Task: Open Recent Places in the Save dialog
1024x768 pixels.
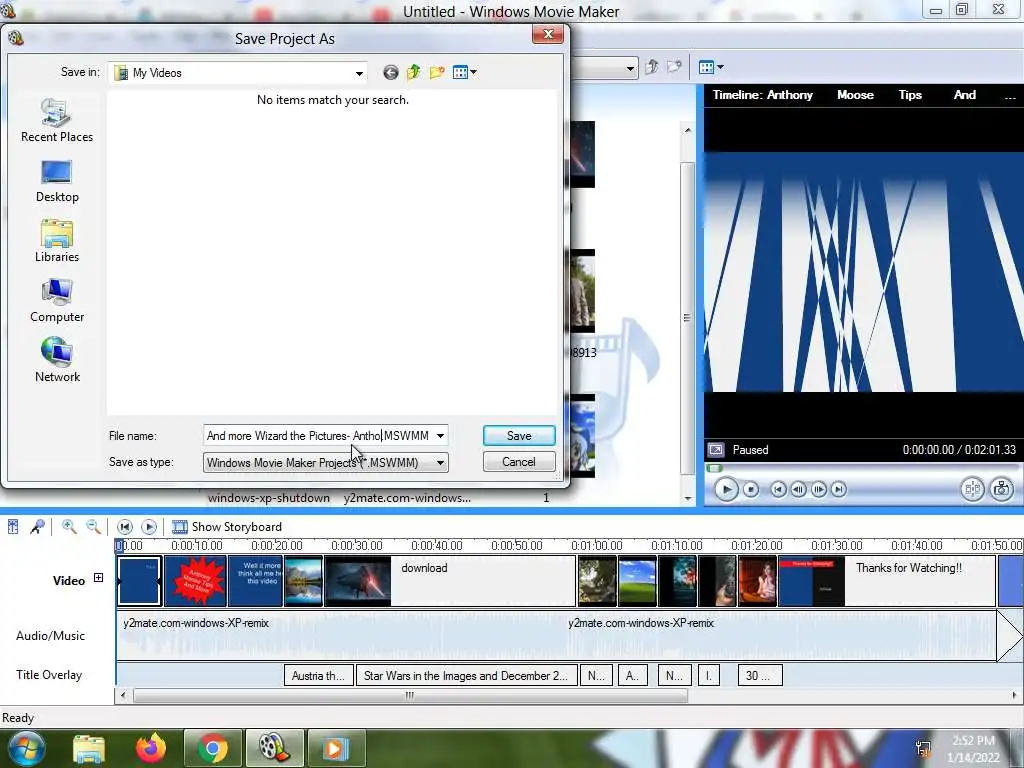Action: click(57, 121)
